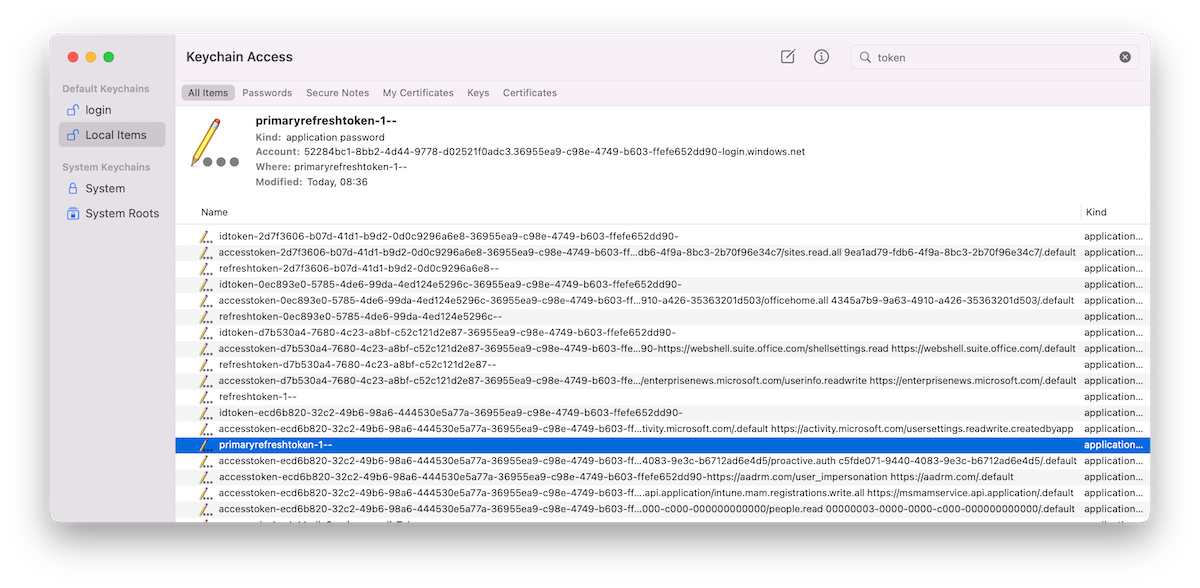1200x588 pixels.
Task: Switch to the All Items tab
Action: [208, 93]
